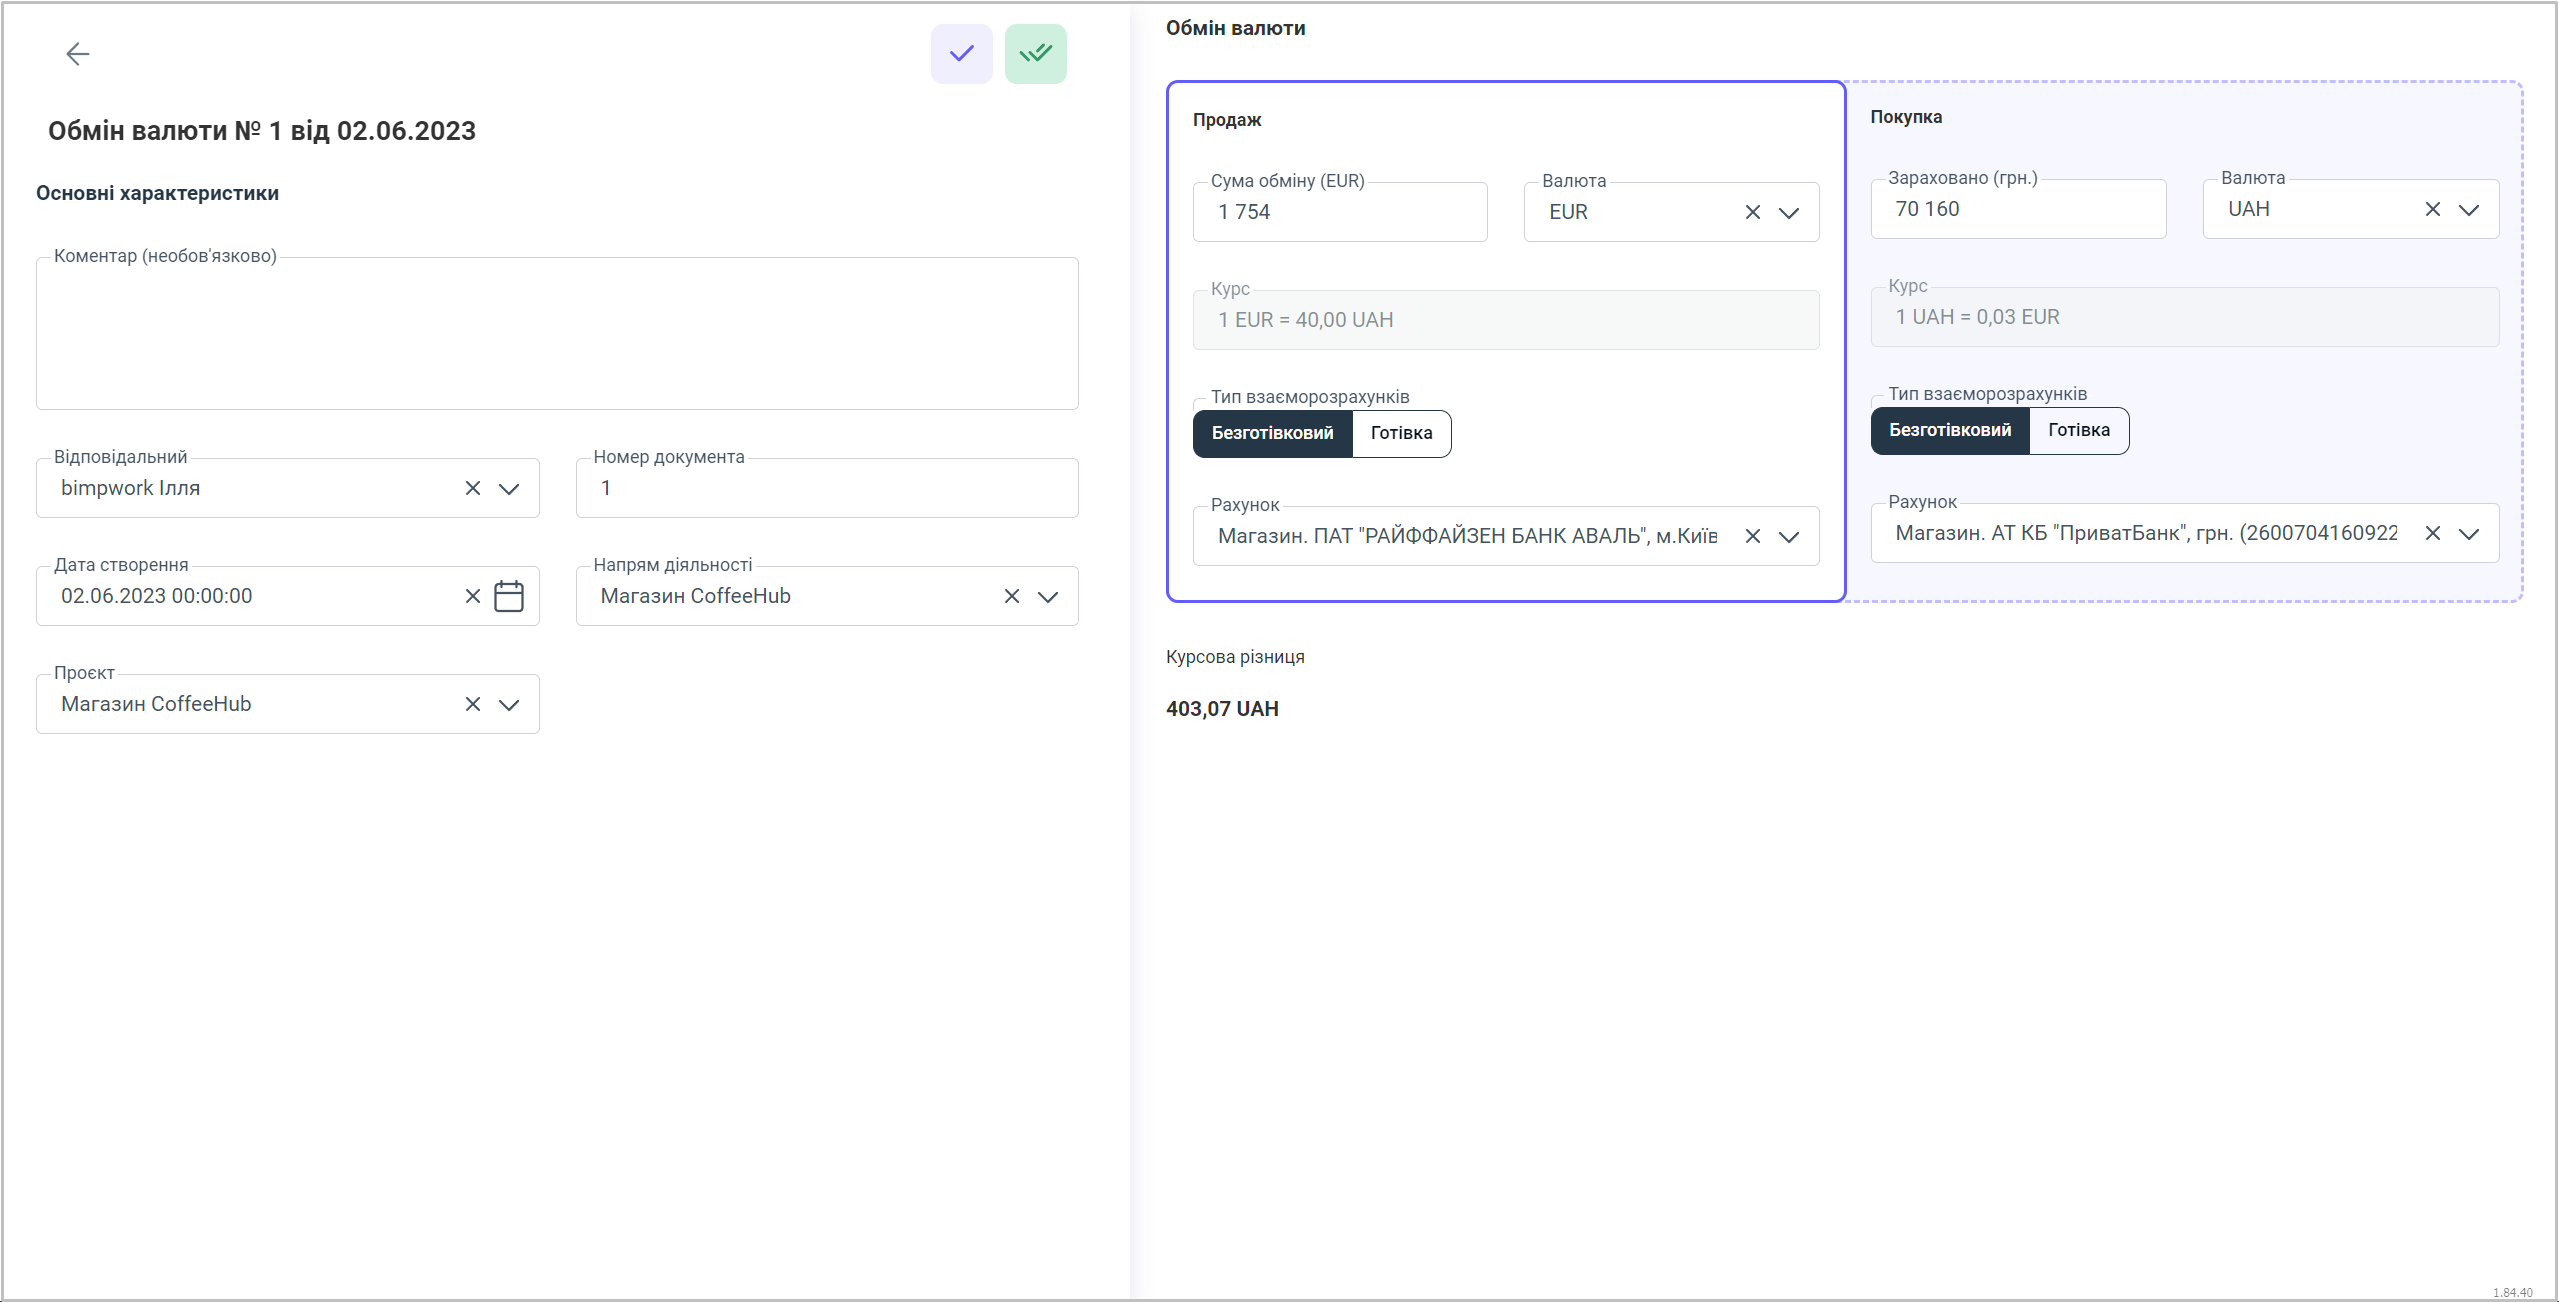This screenshot has width=2559, height=1302.
Task: Open the UAH currency dropdown
Action: pyautogui.click(x=2468, y=210)
